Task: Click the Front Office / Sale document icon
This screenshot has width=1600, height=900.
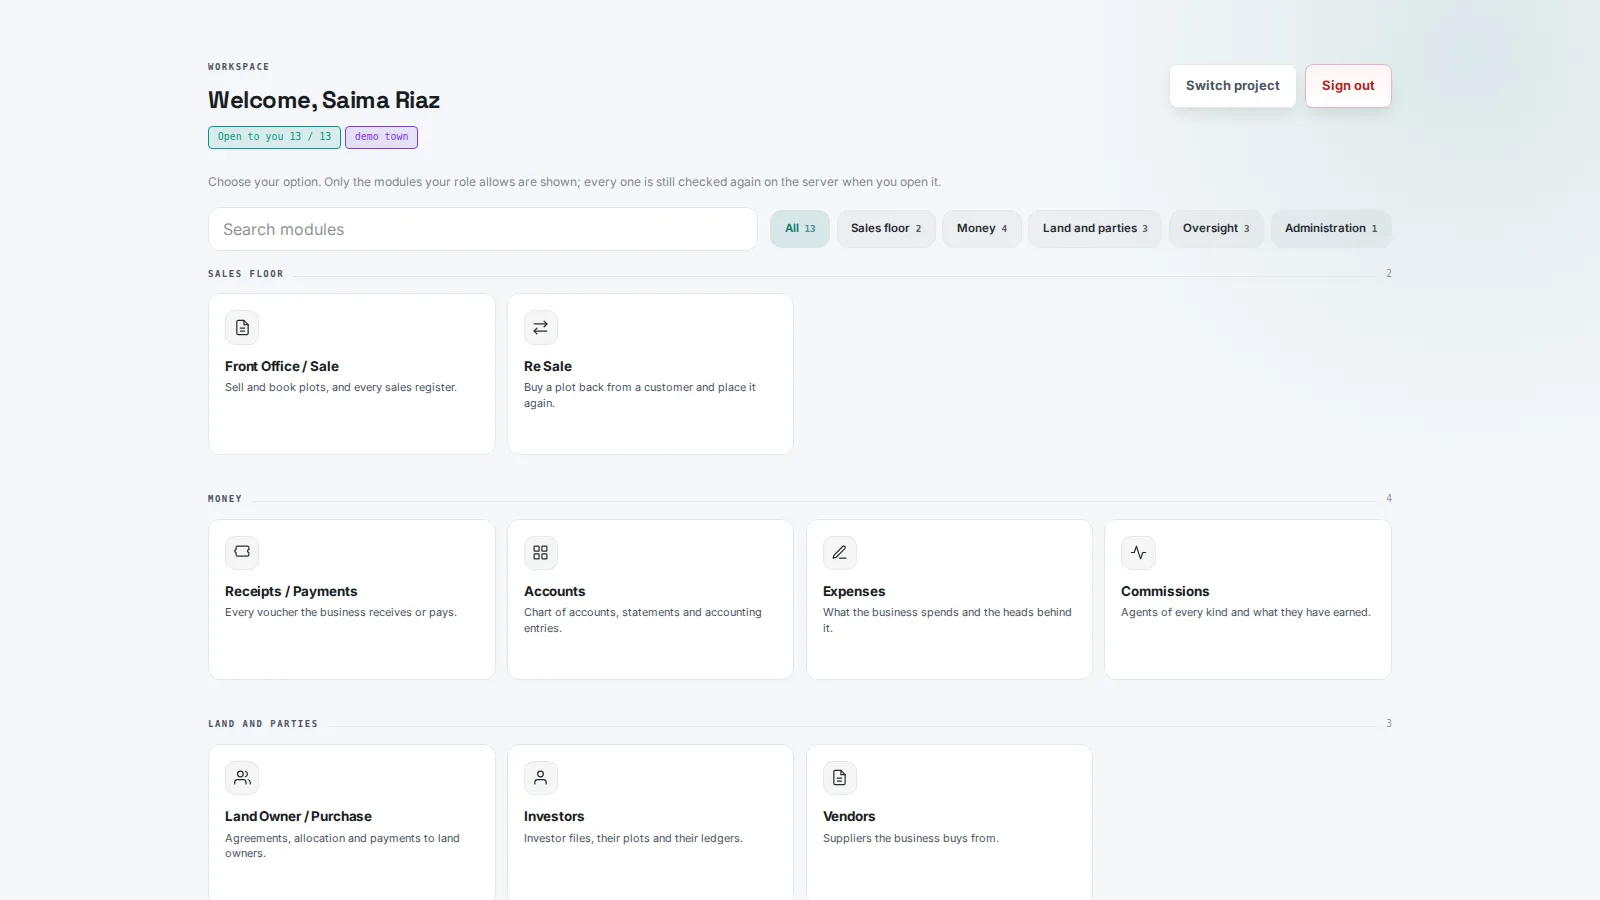Action: [x=242, y=328]
